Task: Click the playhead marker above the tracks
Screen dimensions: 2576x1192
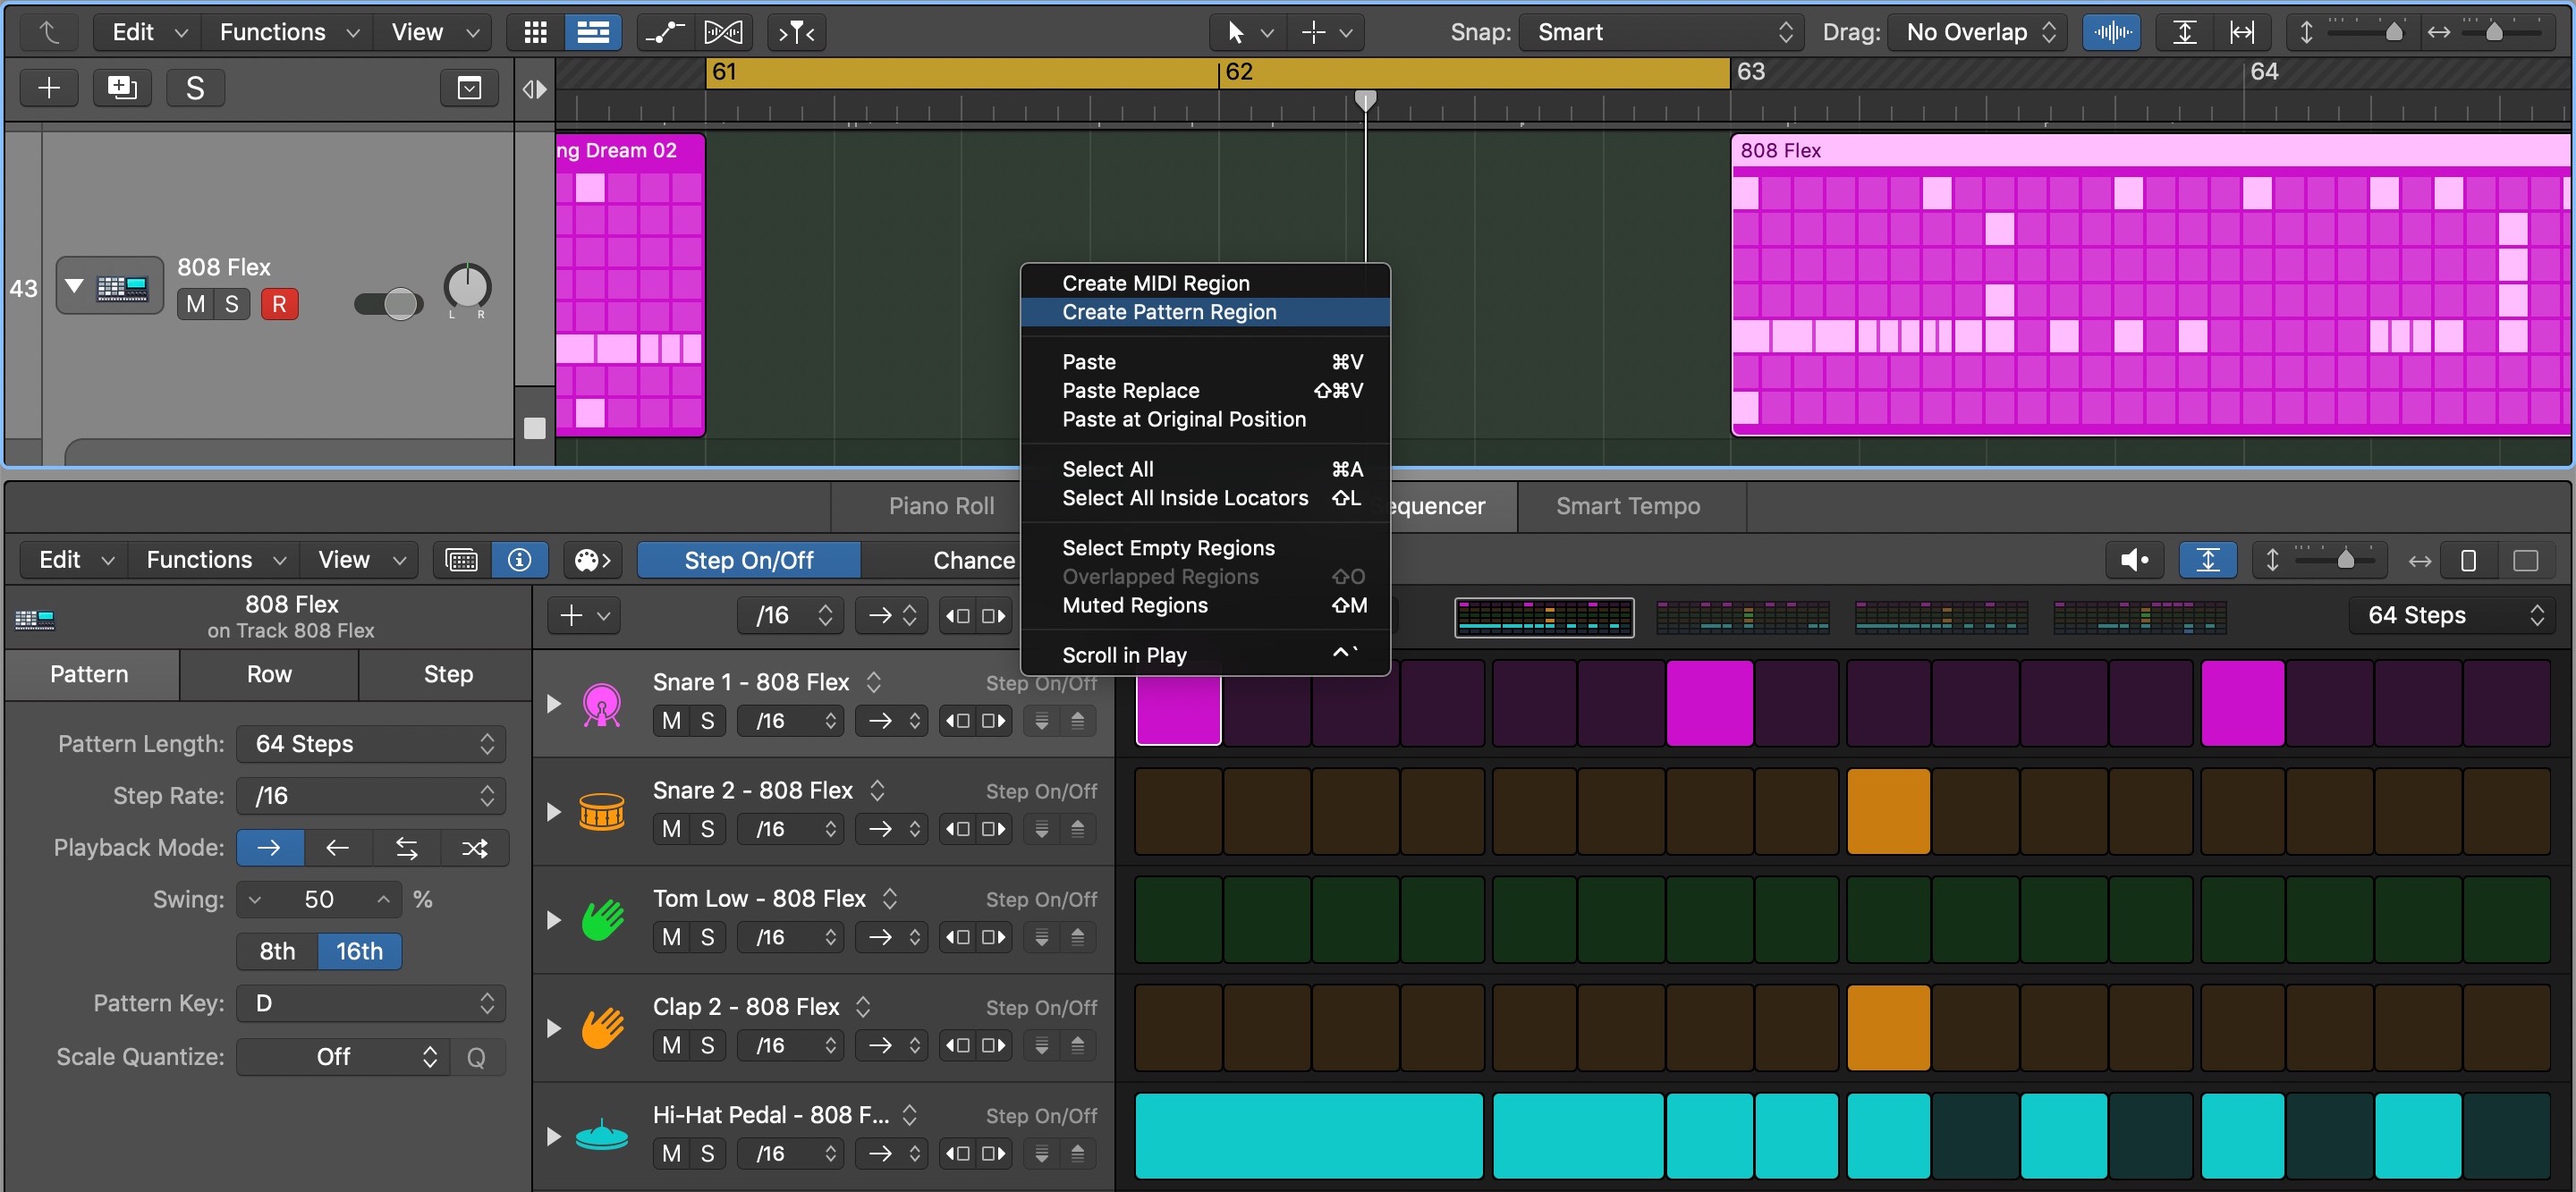Action: pyautogui.click(x=1365, y=100)
